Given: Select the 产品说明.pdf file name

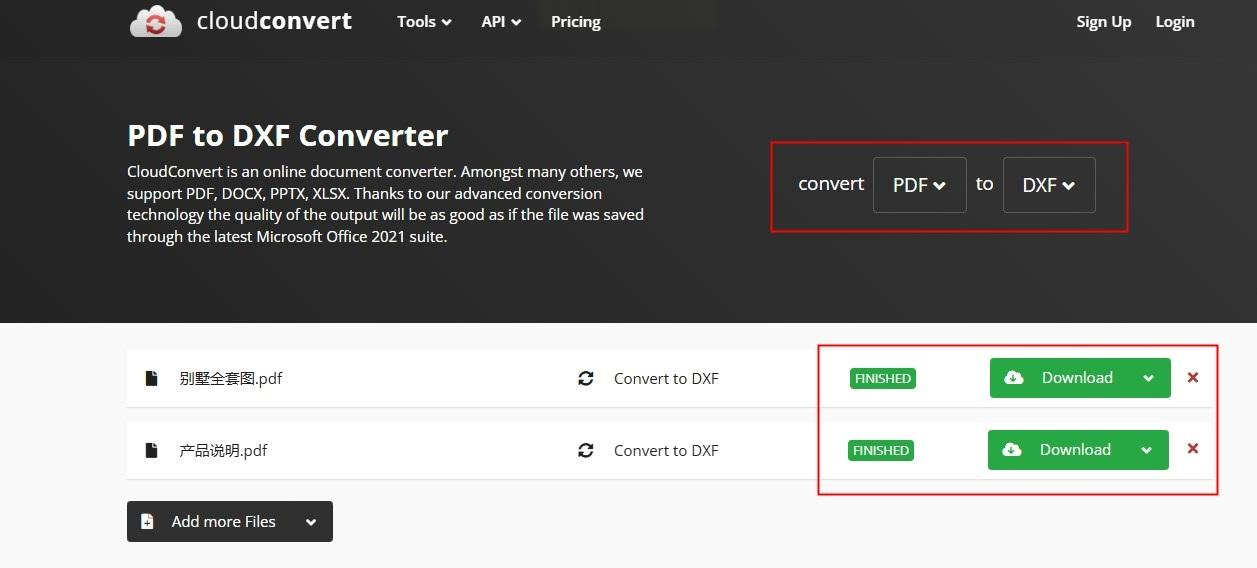Looking at the screenshot, I should click(223, 450).
